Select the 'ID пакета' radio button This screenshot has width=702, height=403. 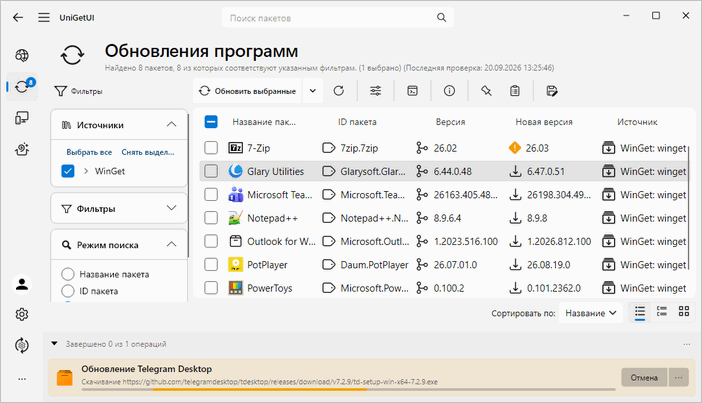coord(68,291)
